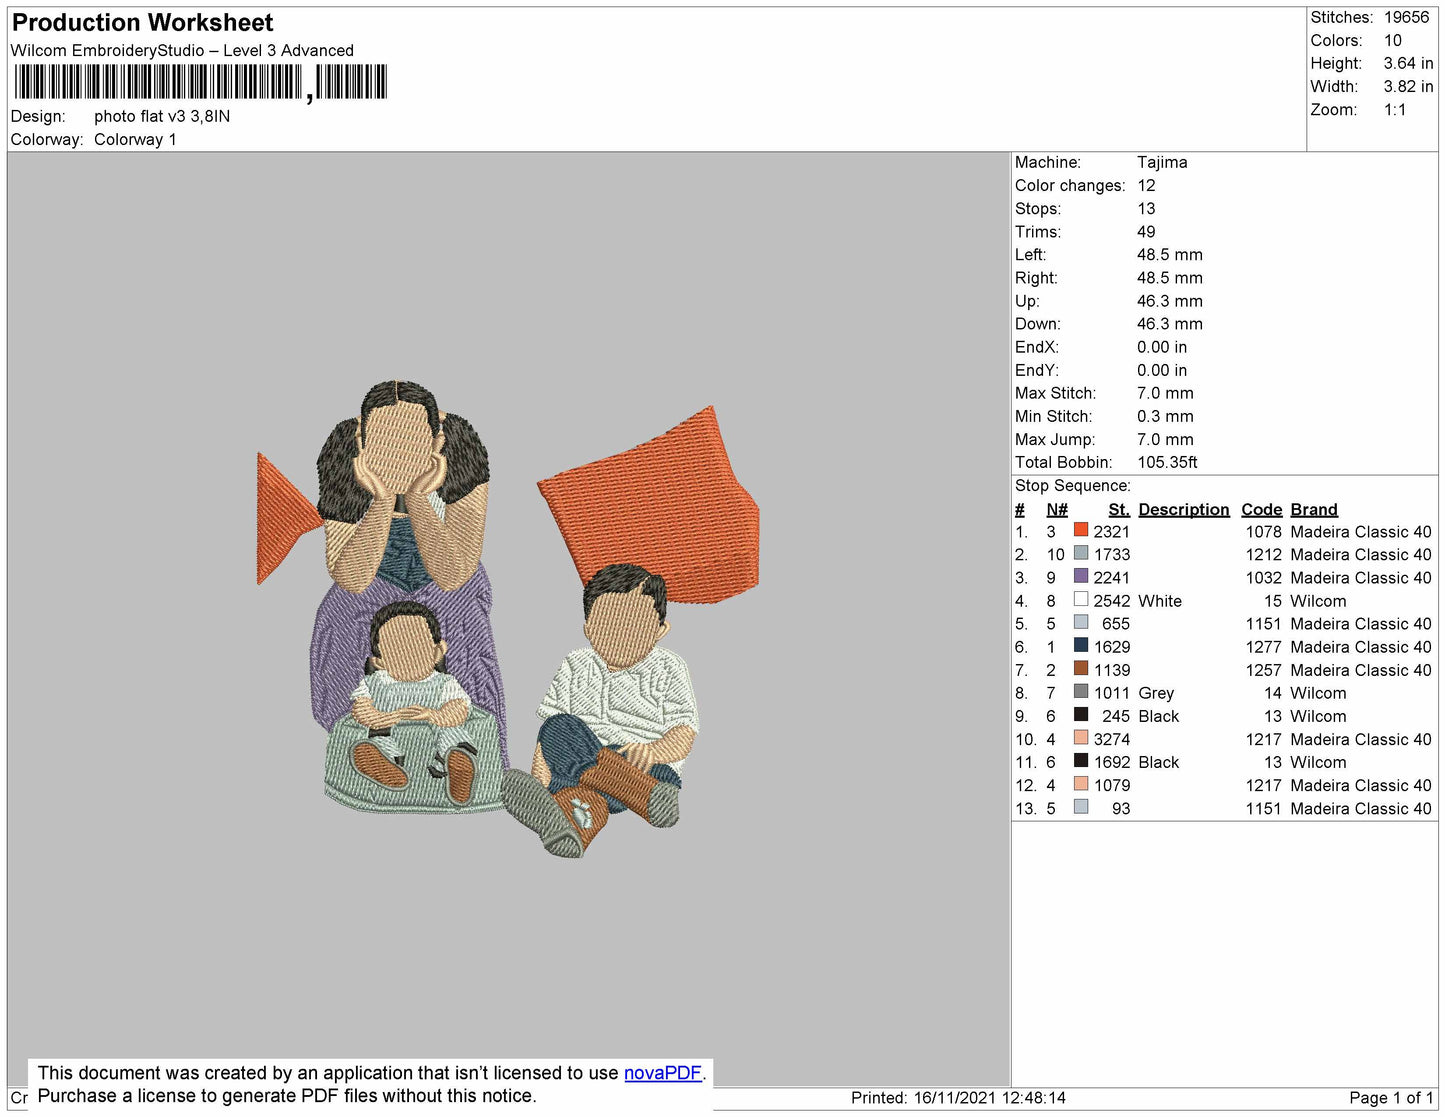The image size is (1445, 1117).
Task: Click the Min Stitch value 0.3 mm
Action: tap(1165, 416)
